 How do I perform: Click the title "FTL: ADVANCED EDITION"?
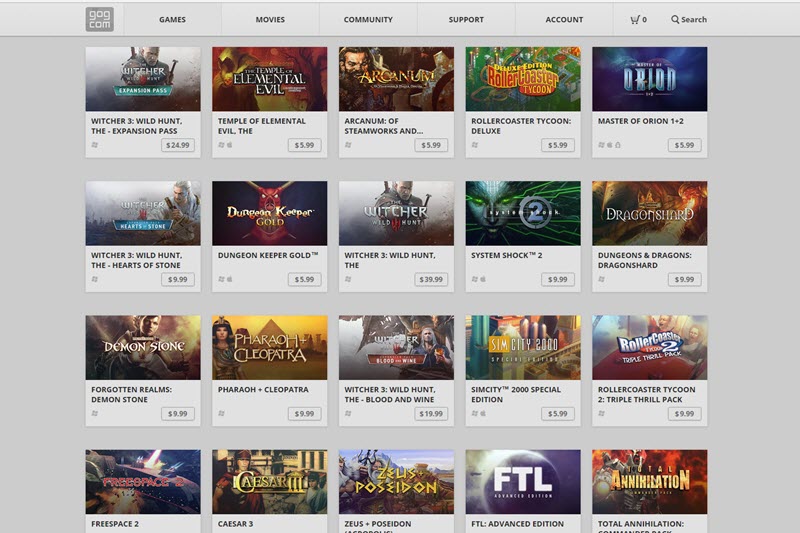517,524
